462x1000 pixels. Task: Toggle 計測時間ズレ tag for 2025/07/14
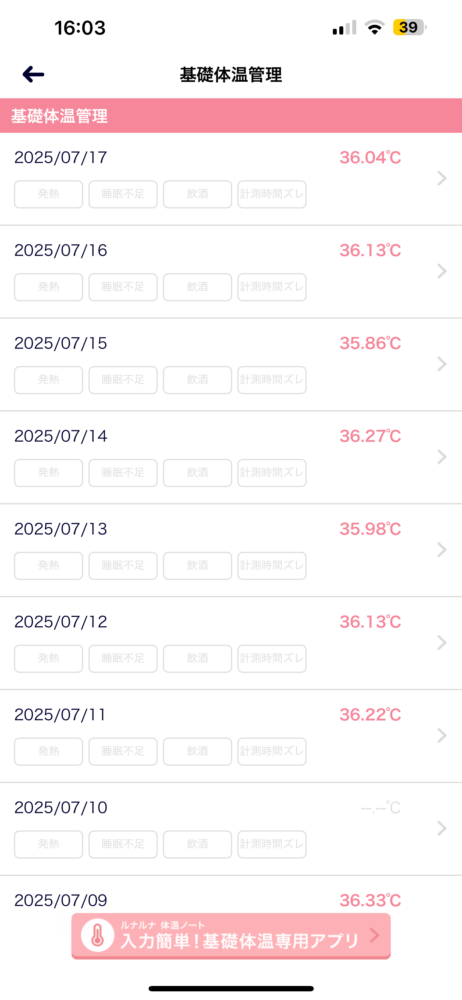[x=272, y=473]
